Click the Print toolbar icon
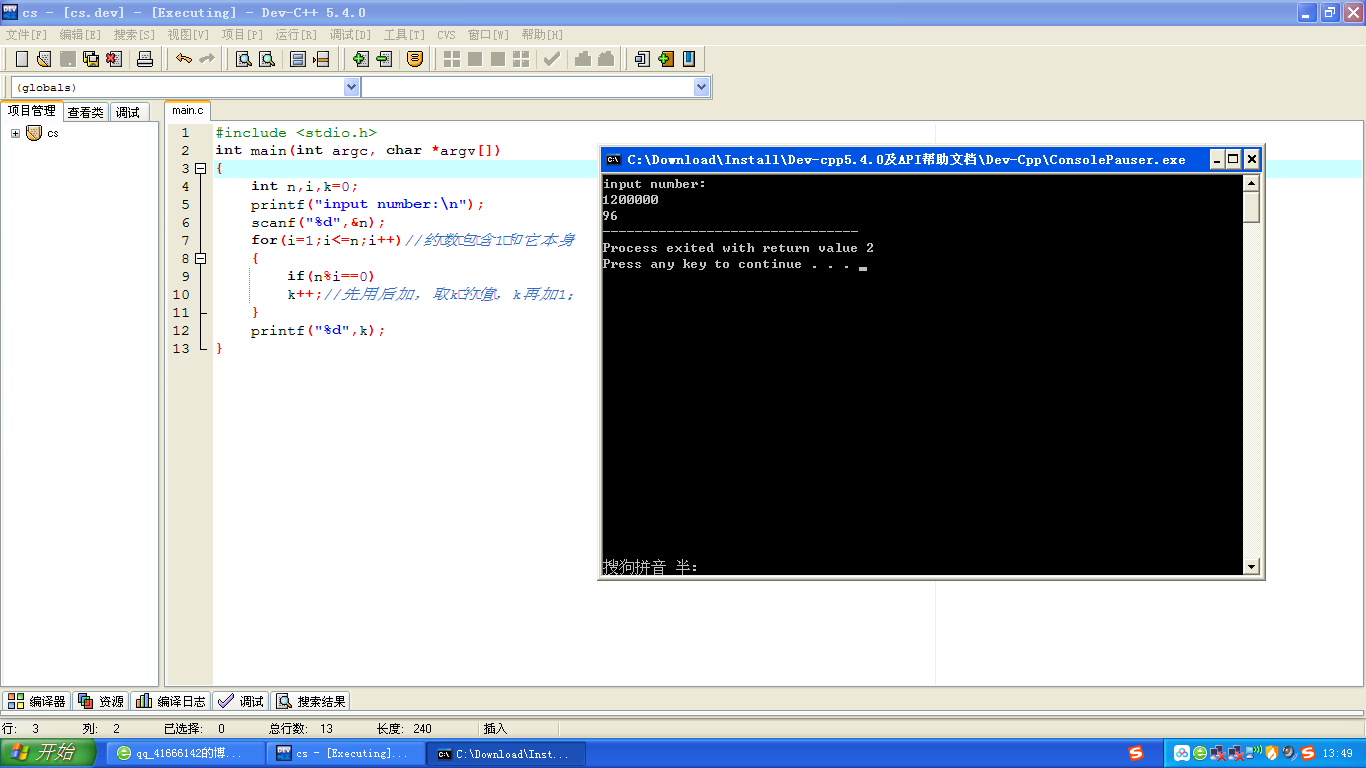The width and height of the screenshot is (1366, 768). (145, 59)
